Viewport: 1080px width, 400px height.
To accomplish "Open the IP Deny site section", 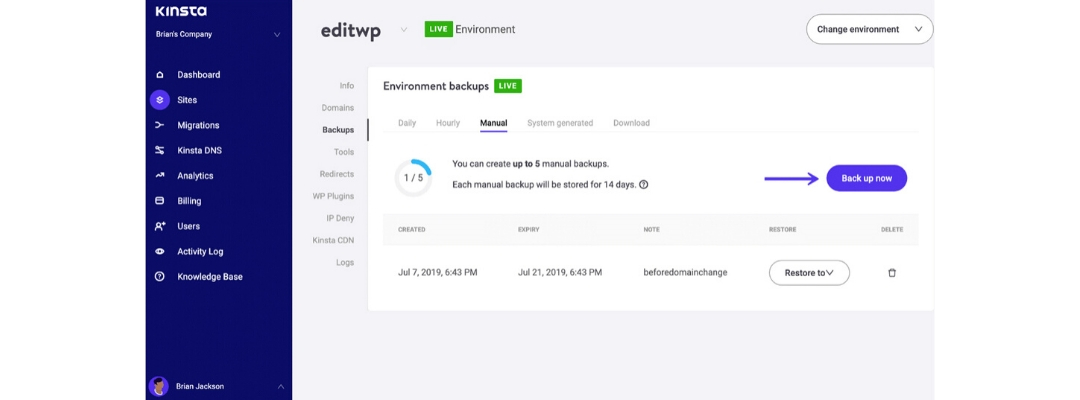I will coord(340,218).
